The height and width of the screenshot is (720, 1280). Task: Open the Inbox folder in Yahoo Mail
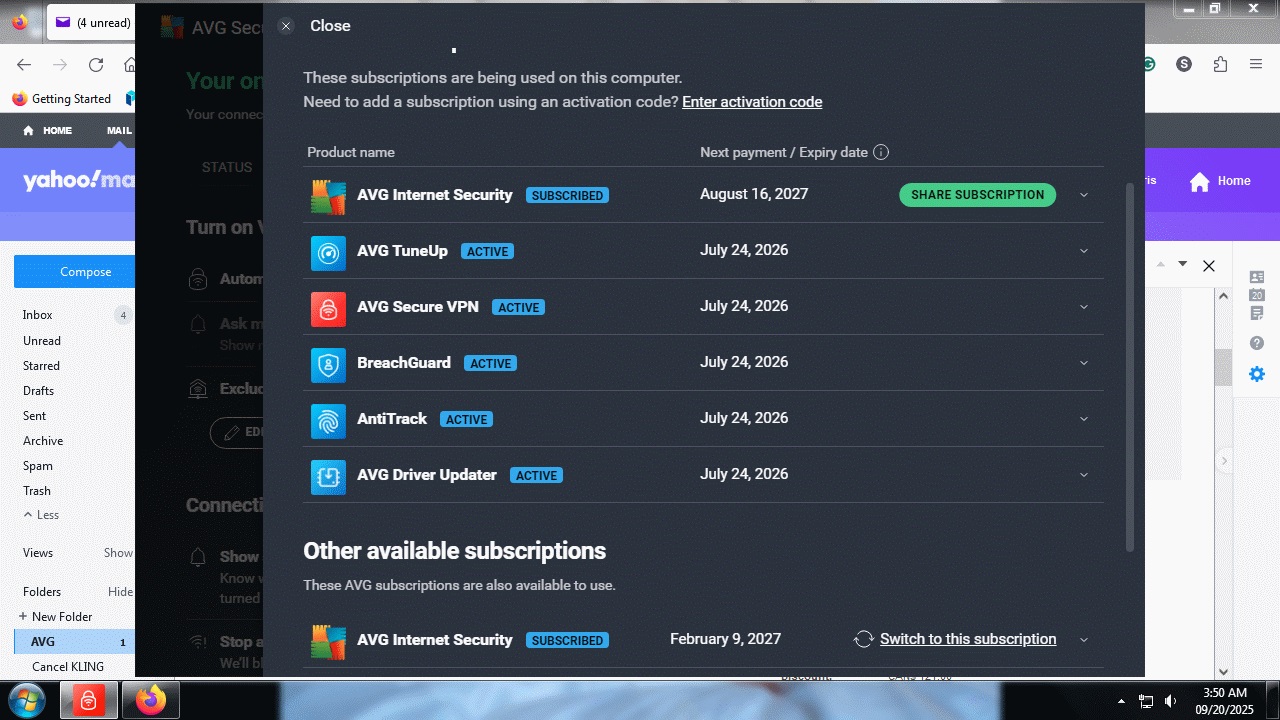coord(38,315)
